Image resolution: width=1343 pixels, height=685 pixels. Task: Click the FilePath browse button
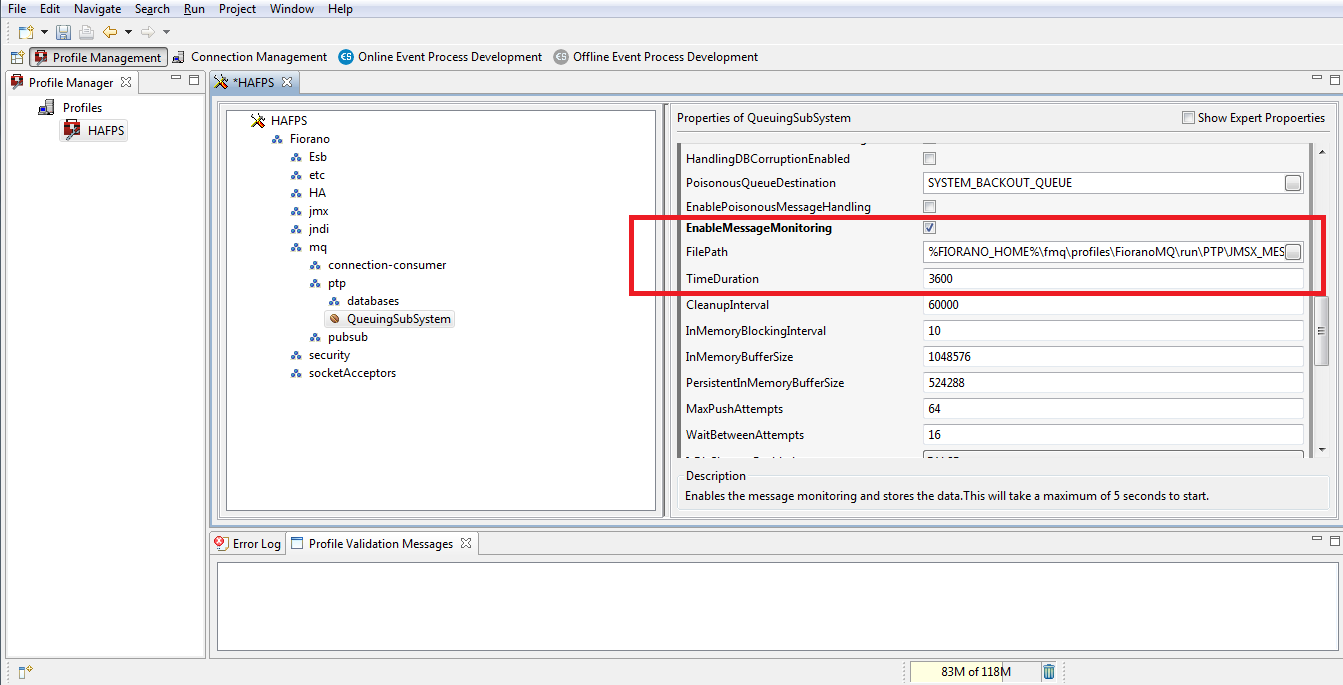point(1293,252)
